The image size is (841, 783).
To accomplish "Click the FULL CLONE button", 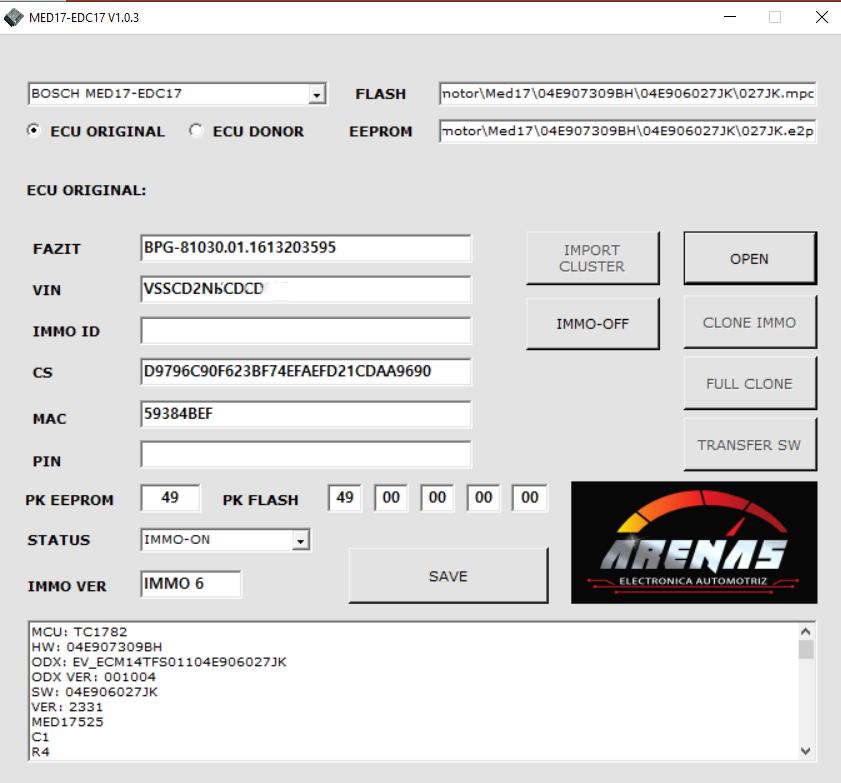I will pos(749,384).
